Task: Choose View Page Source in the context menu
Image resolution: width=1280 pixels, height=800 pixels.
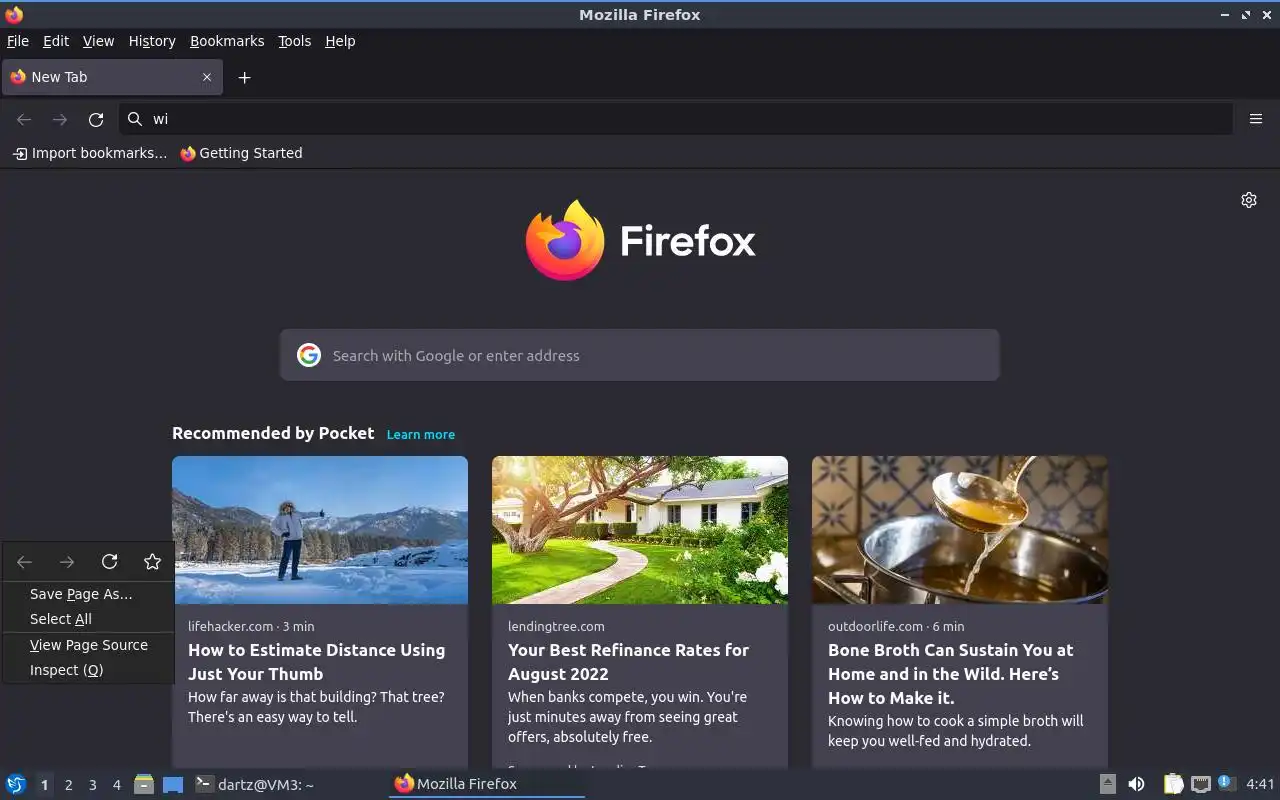Action: click(89, 645)
